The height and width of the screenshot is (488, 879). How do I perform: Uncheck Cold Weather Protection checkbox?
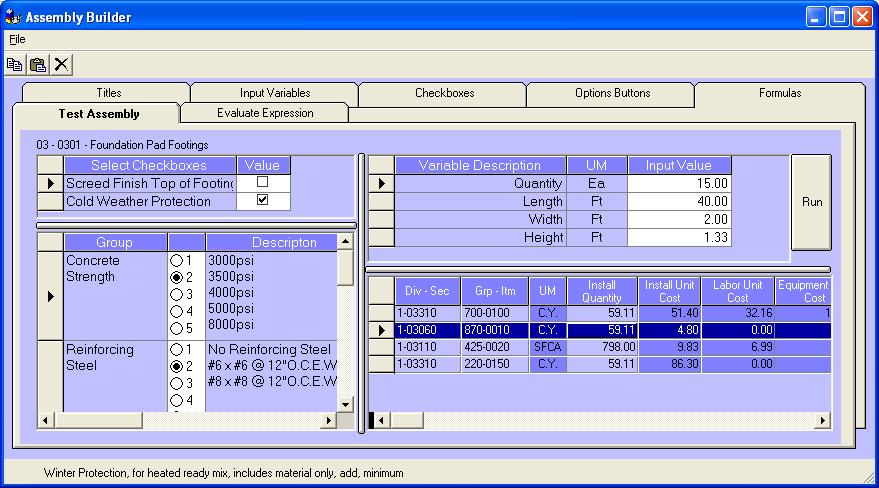(x=263, y=201)
